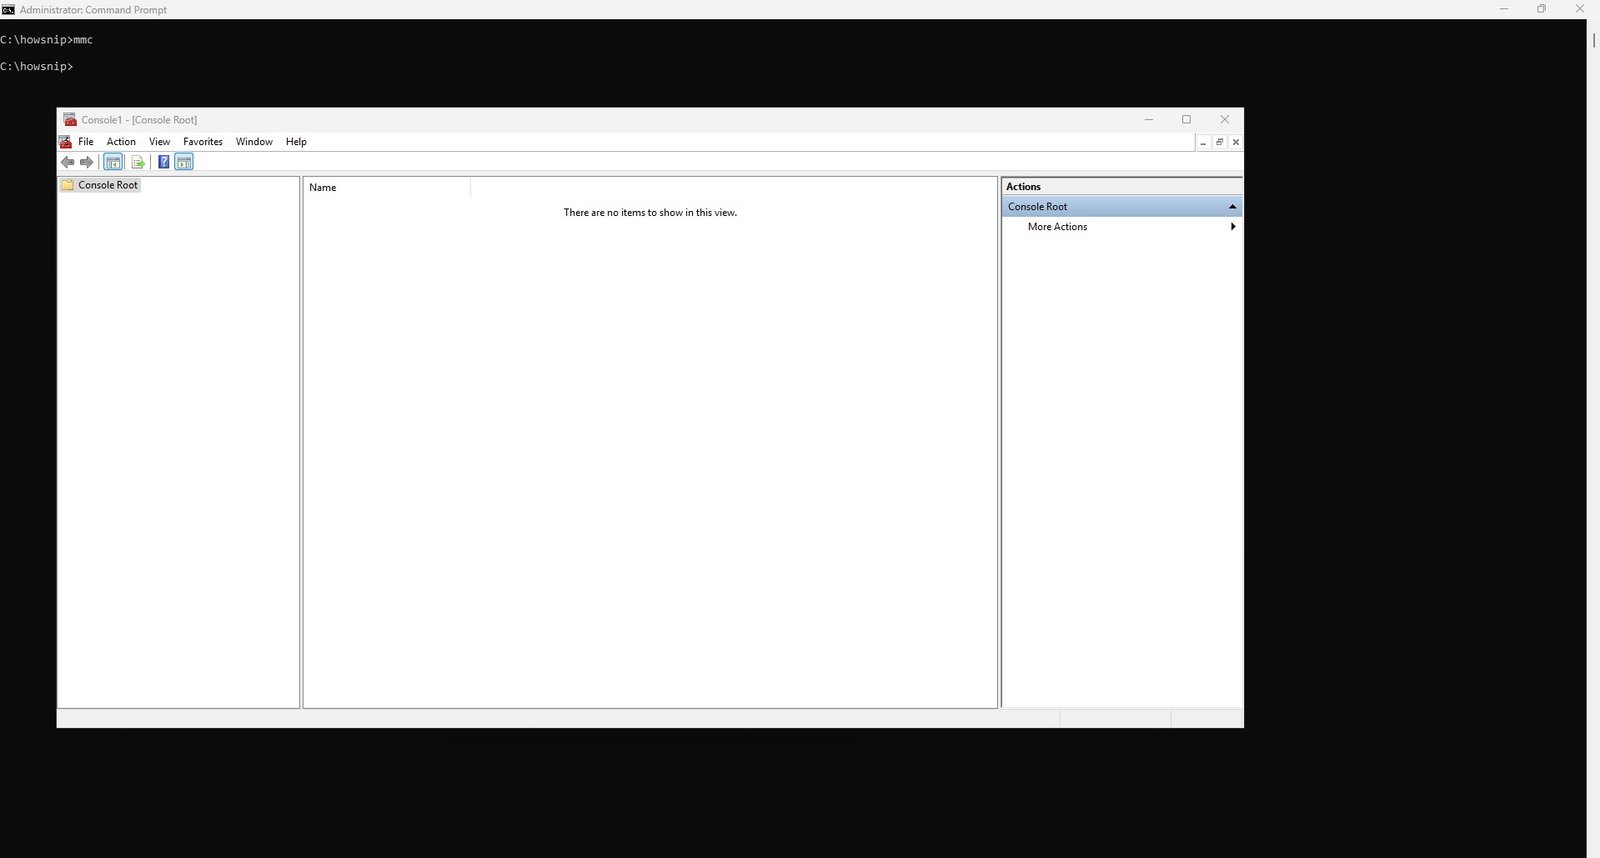Close the Command Prompt window
1600x858 pixels.
[1580, 9]
